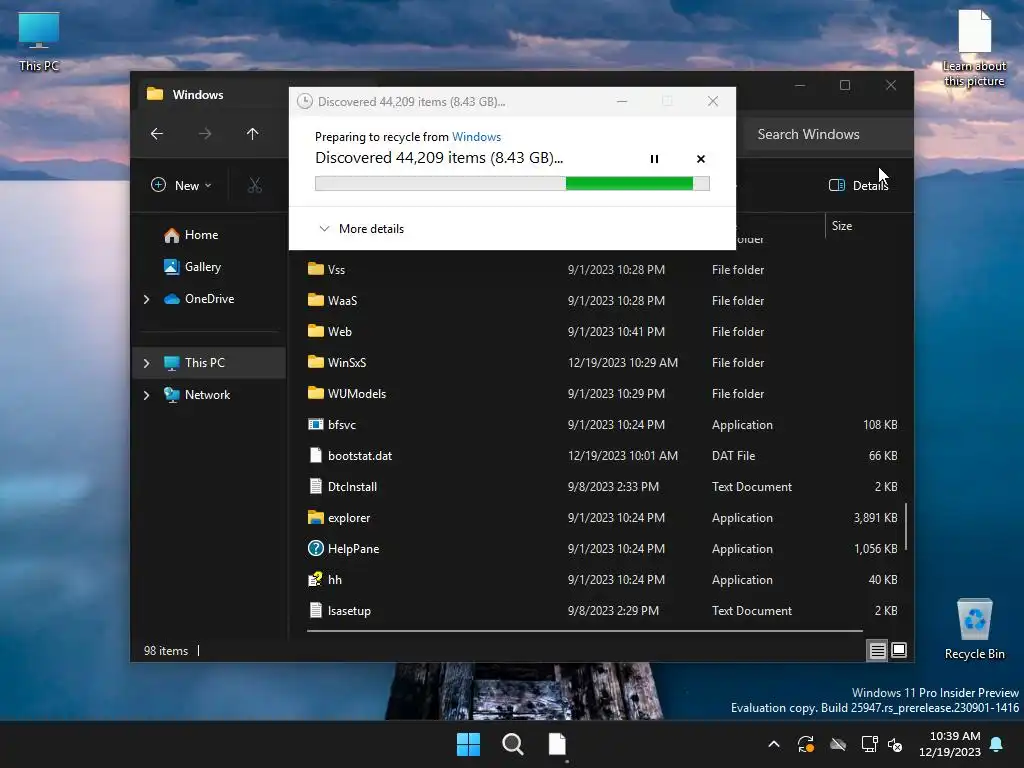Click WinSxS date 12/19/2023 10:29 AM
The height and width of the screenshot is (768, 1024).
(x=623, y=362)
